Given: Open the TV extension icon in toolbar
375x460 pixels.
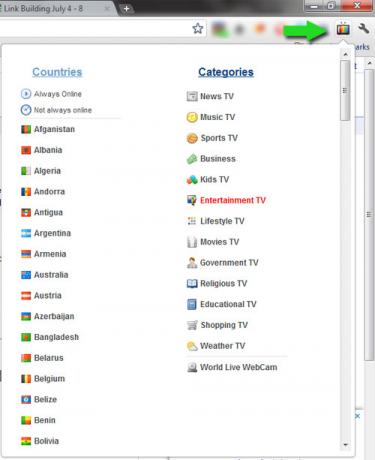Looking at the screenshot, I should (343, 29).
